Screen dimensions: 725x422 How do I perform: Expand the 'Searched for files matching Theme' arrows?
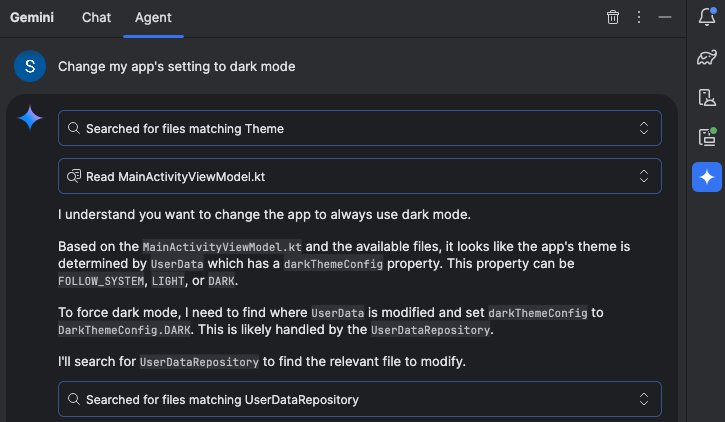pyautogui.click(x=645, y=128)
